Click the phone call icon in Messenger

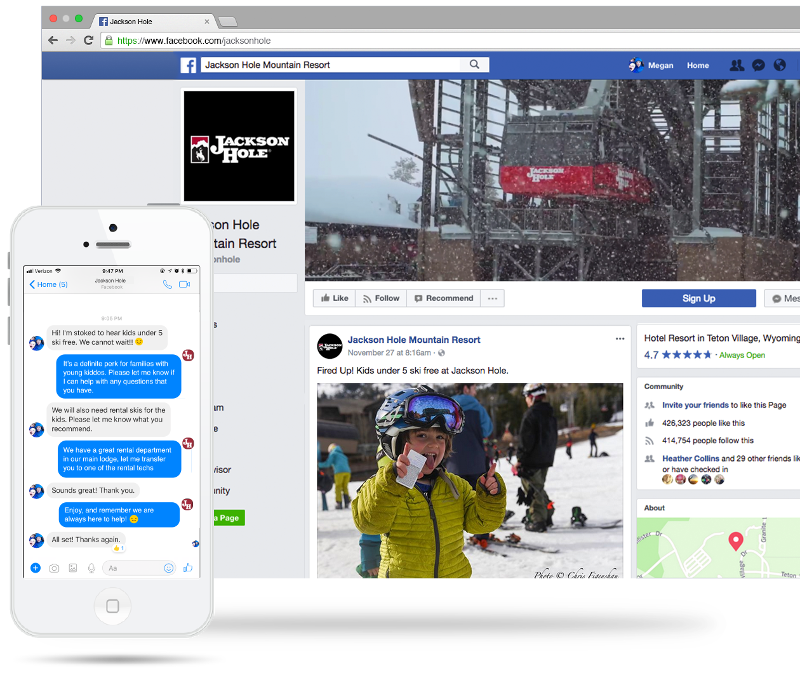coord(167,284)
